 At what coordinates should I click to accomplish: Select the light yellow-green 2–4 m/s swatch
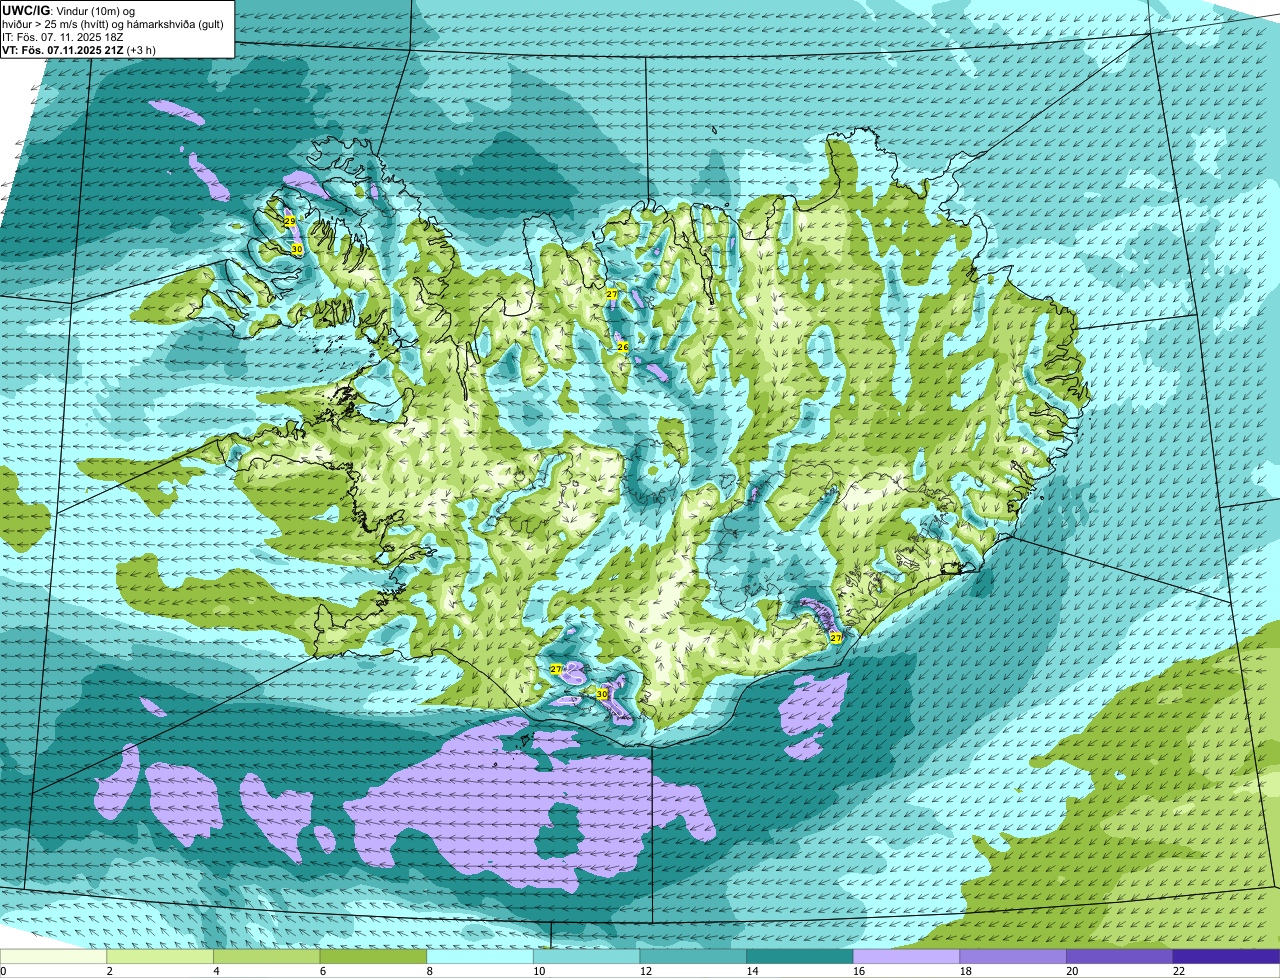(160, 957)
